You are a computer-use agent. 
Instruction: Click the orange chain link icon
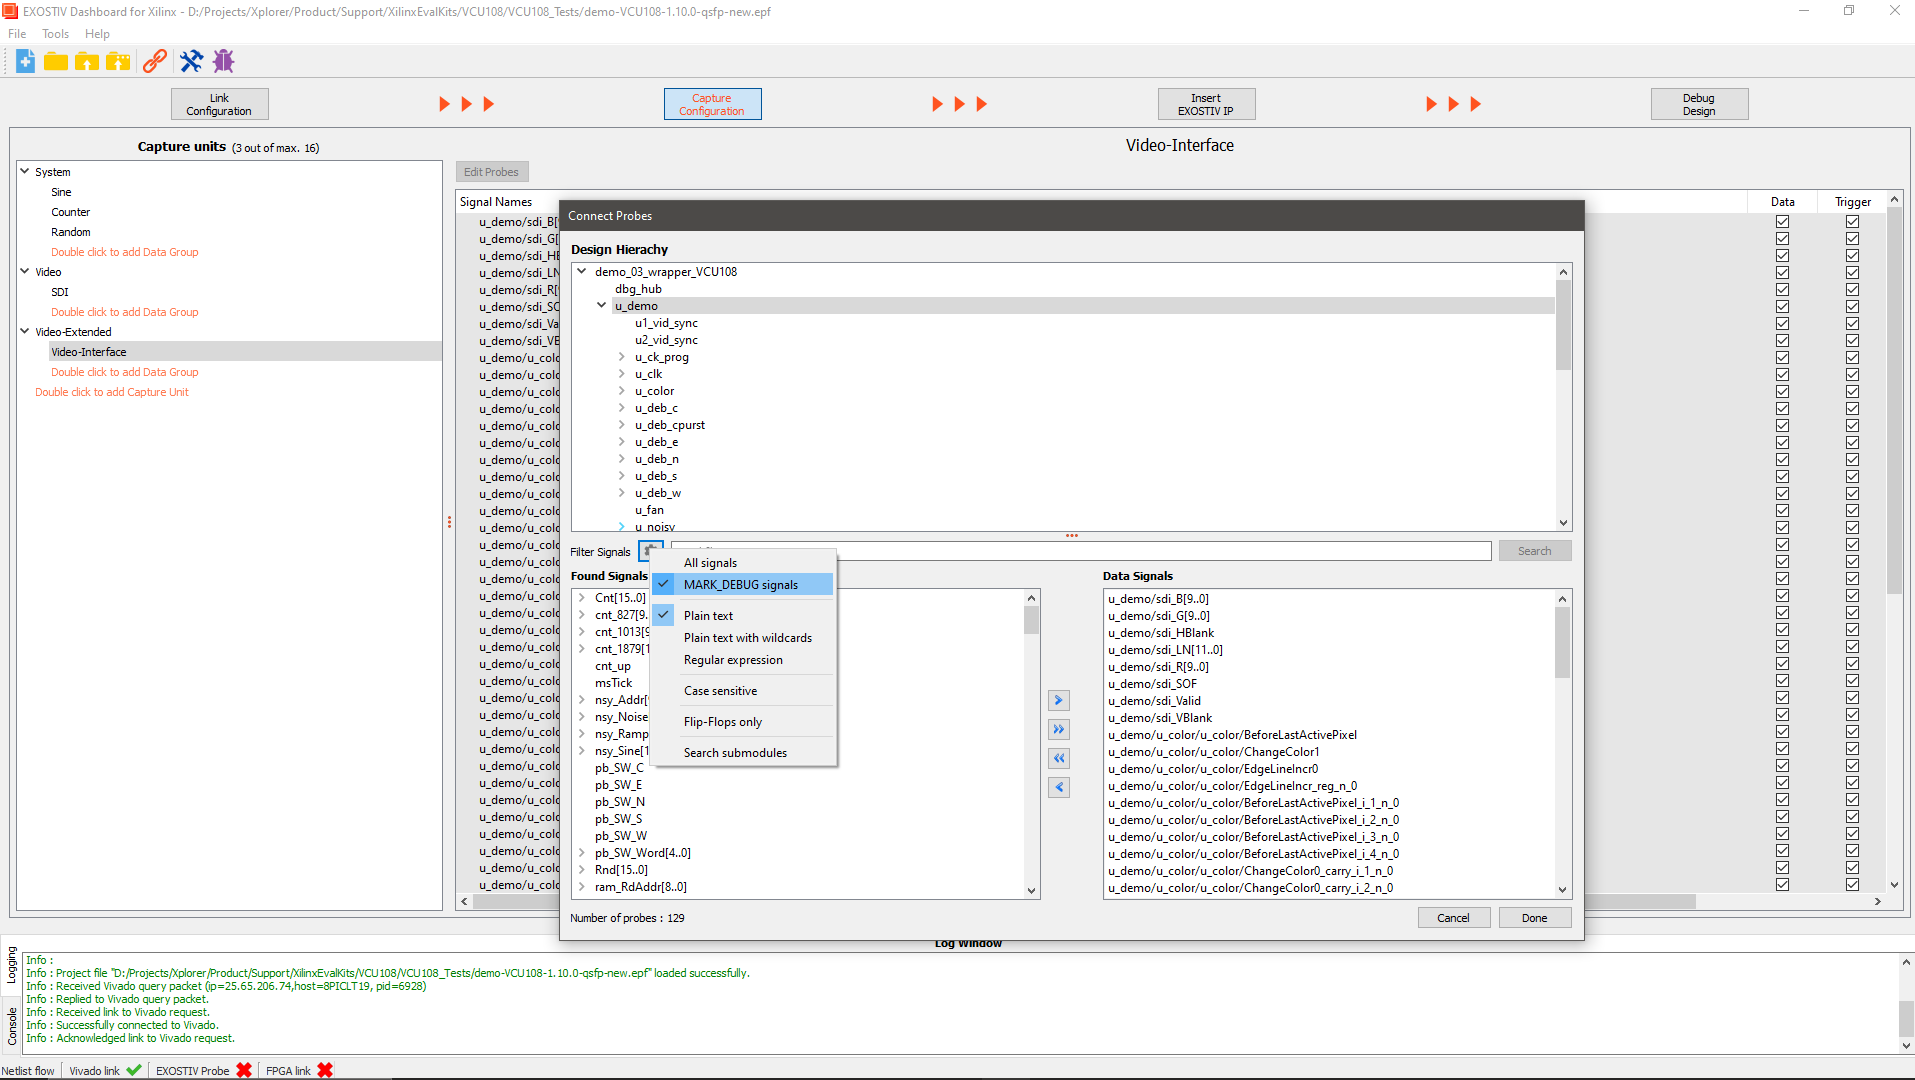[154, 62]
